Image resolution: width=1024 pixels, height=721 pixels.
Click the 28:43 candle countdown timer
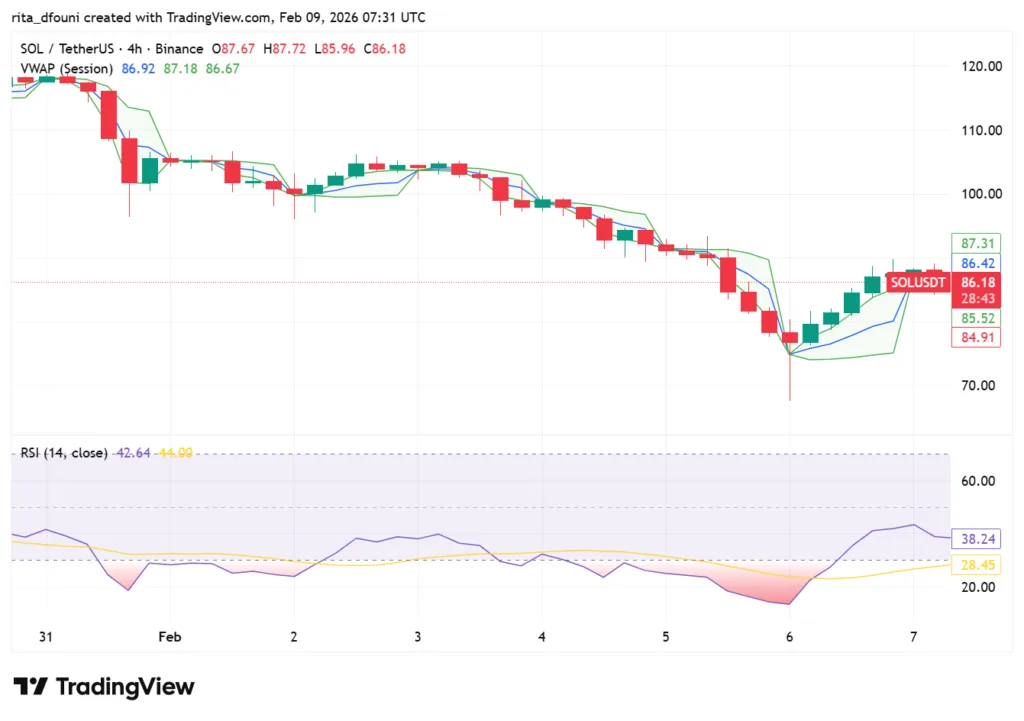click(976, 299)
